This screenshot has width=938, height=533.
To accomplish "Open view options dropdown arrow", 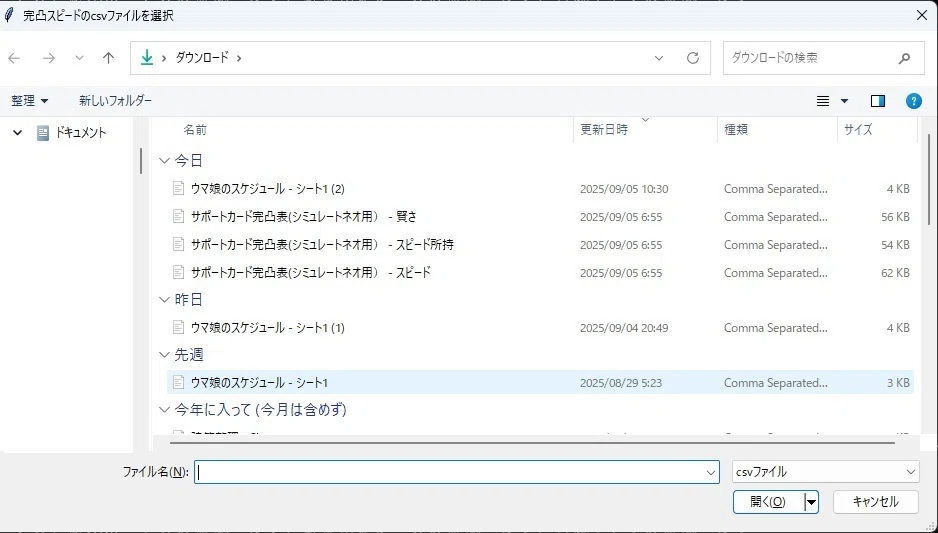I will (x=845, y=101).
